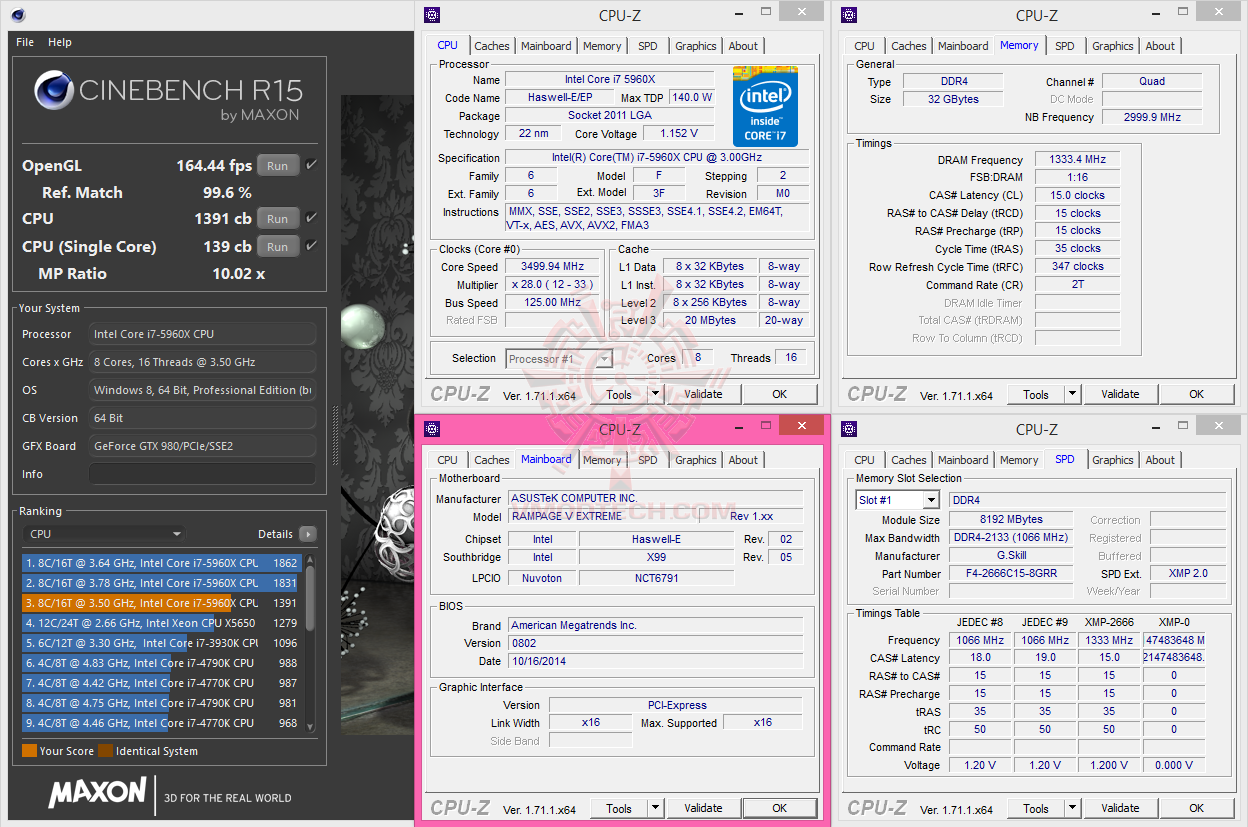Image resolution: width=1248 pixels, height=827 pixels.
Task: Switch to Mainboard tab in SPD CPU-Z window
Action: click(963, 460)
